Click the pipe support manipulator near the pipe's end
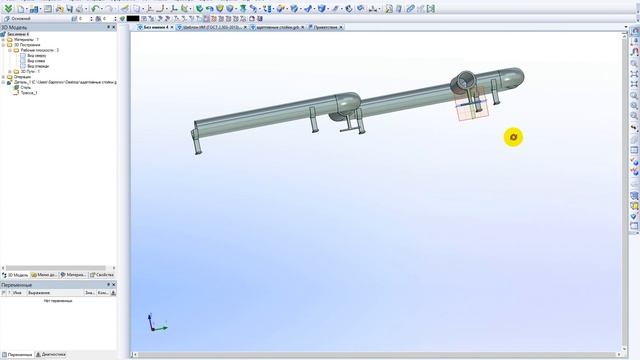This screenshot has height=360, width=640. point(472,104)
